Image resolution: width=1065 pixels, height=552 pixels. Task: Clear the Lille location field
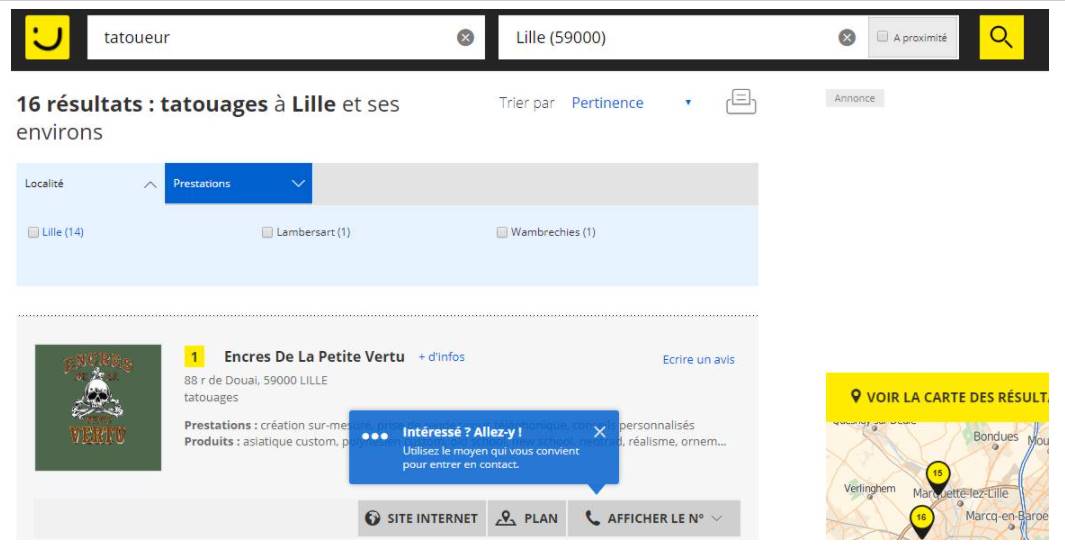click(x=846, y=38)
